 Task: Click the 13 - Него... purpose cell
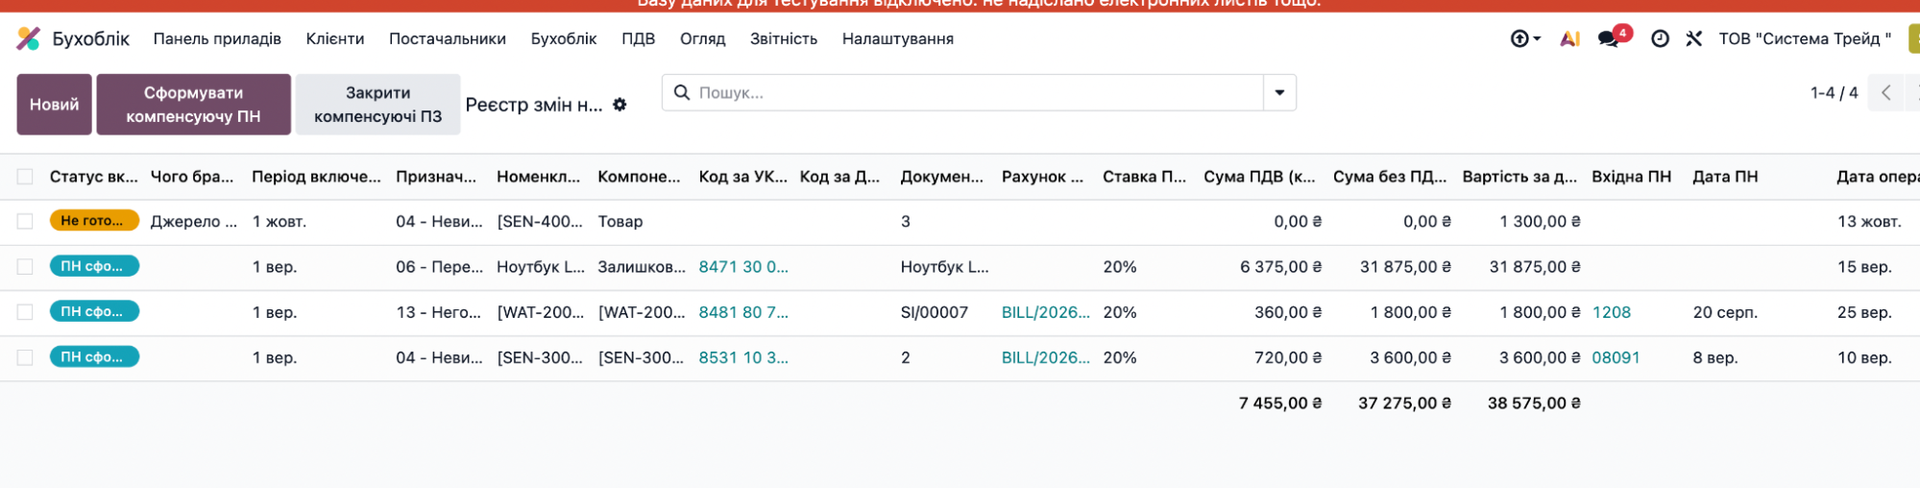click(x=438, y=312)
